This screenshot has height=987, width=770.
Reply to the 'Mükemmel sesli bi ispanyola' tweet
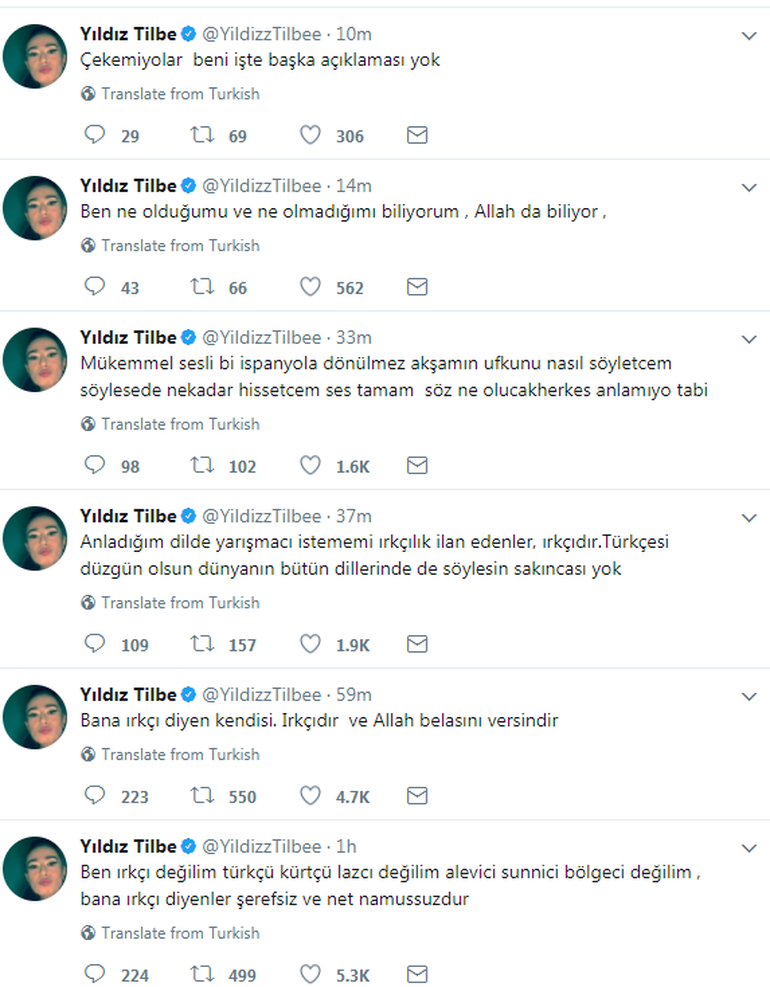94,465
